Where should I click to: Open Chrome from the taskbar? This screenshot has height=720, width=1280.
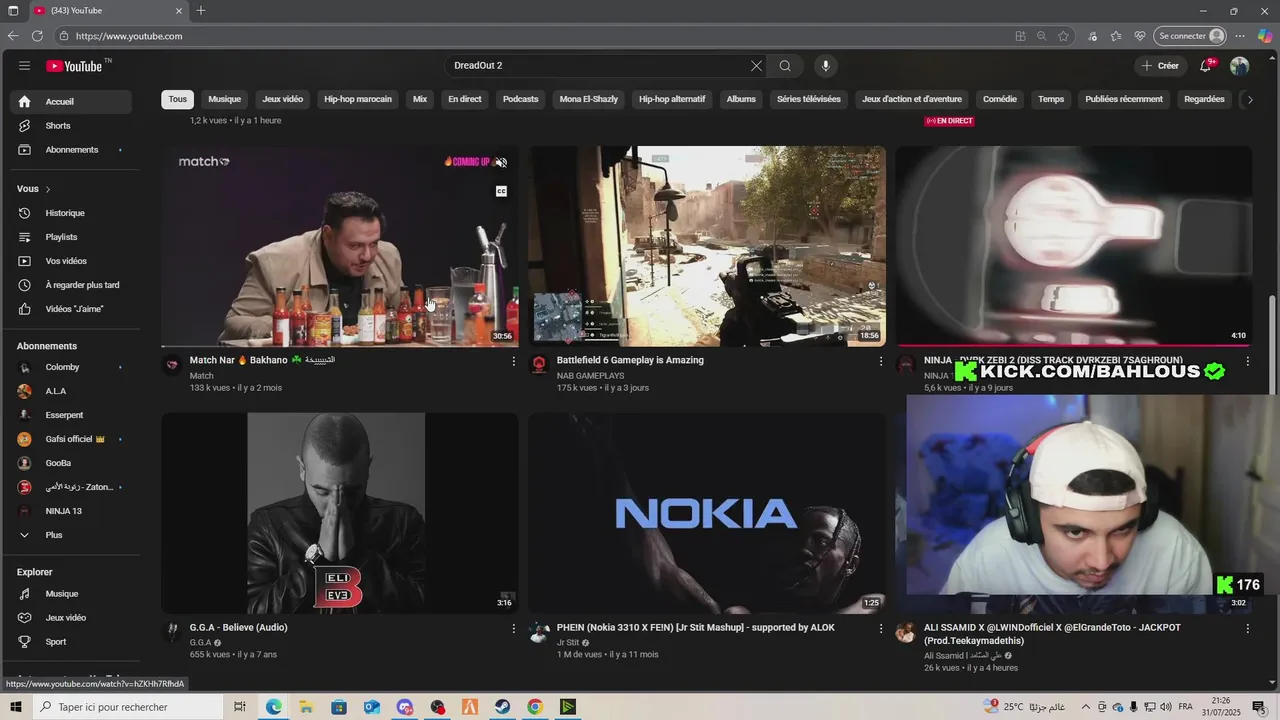[535, 707]
